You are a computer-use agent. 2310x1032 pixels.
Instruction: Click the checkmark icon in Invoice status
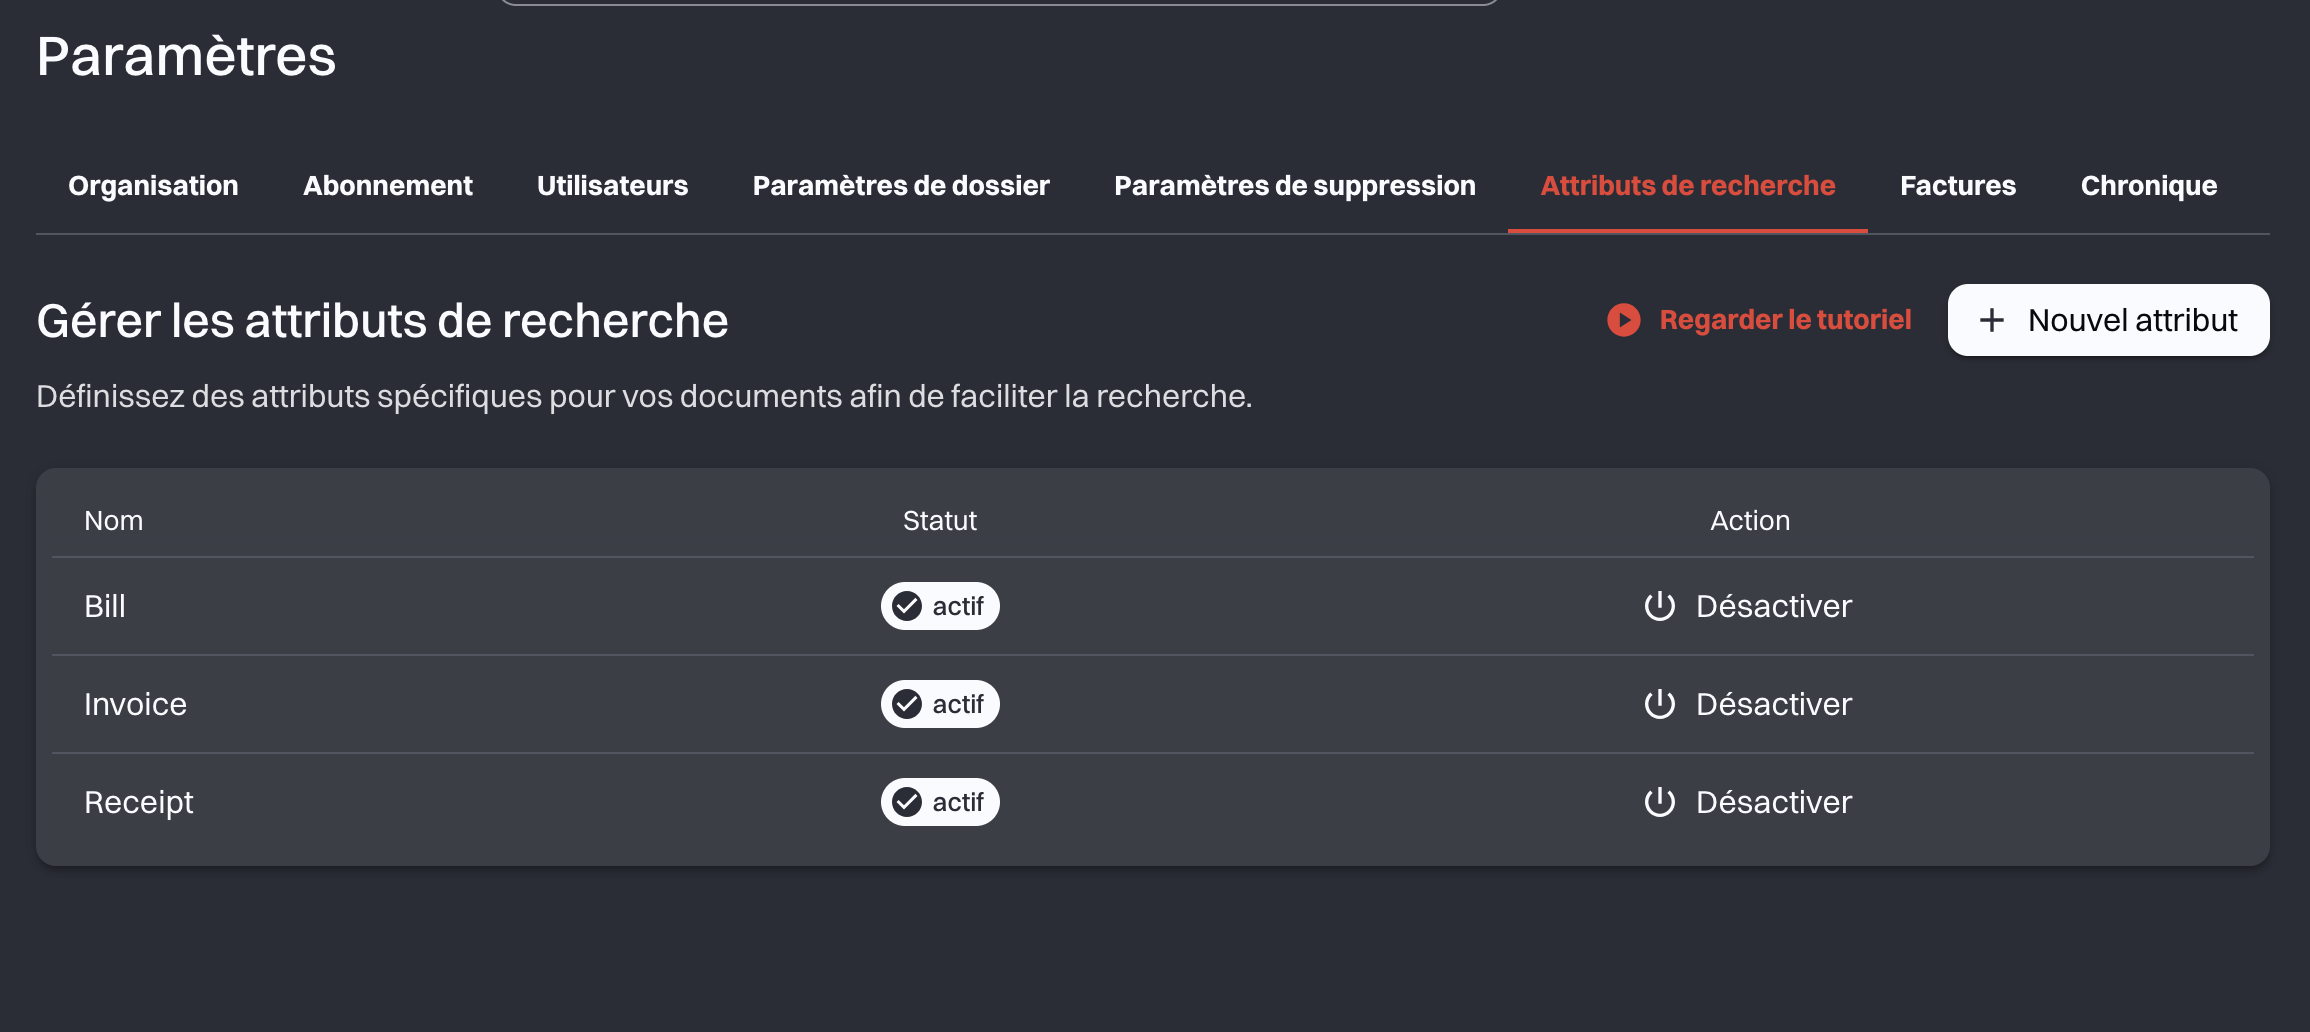point(907,704)
